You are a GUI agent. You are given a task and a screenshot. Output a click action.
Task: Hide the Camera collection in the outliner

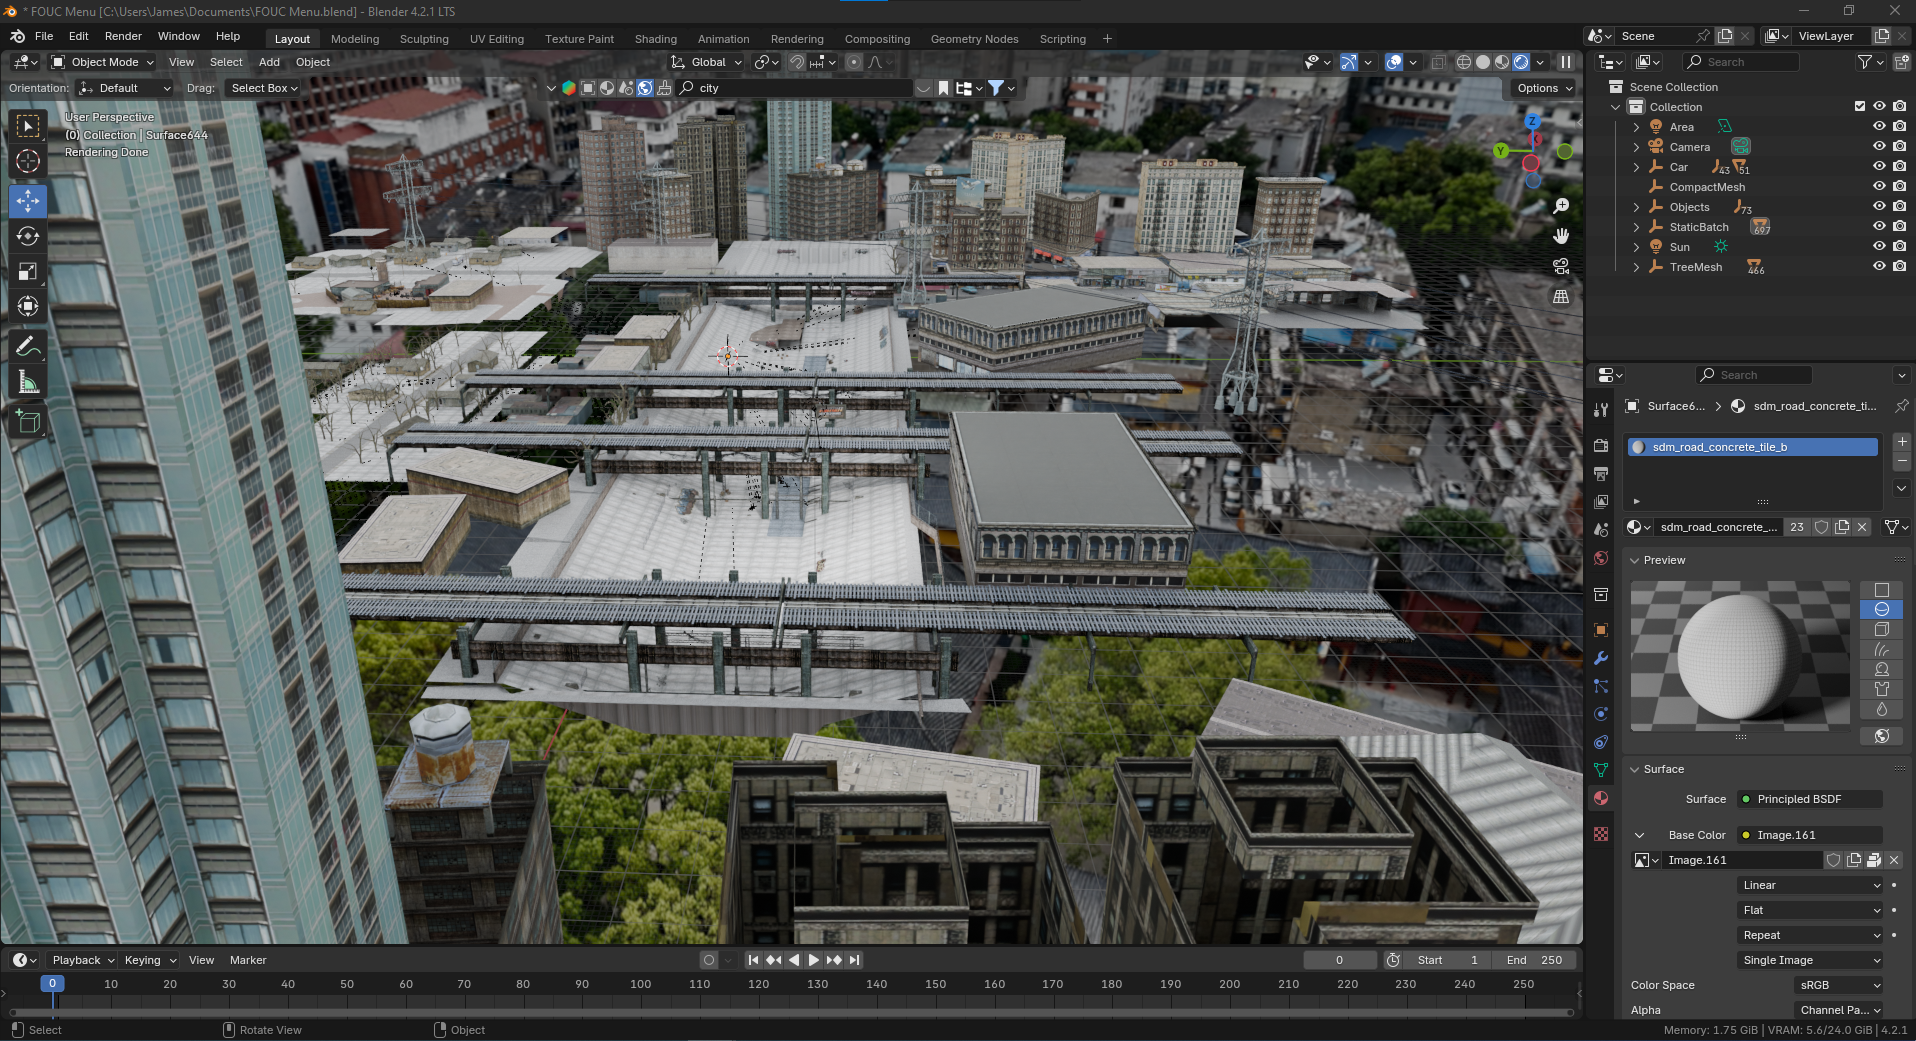1879,147
